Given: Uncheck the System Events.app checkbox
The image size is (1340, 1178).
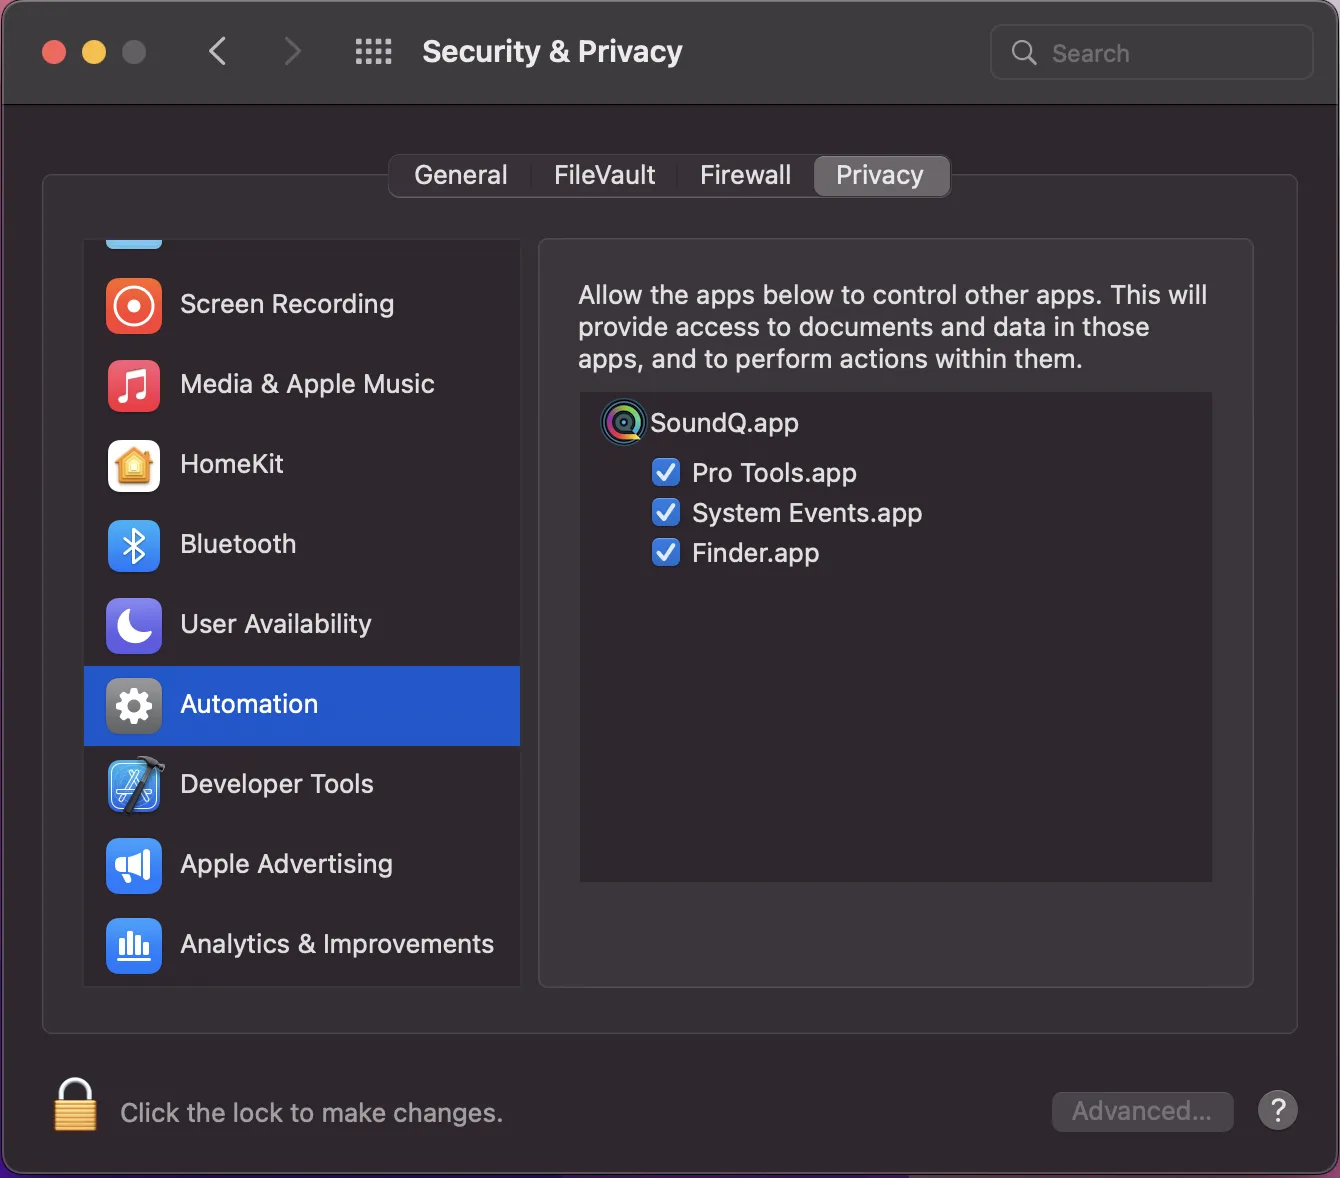Looking at the screenshot, I should point(666,512).
